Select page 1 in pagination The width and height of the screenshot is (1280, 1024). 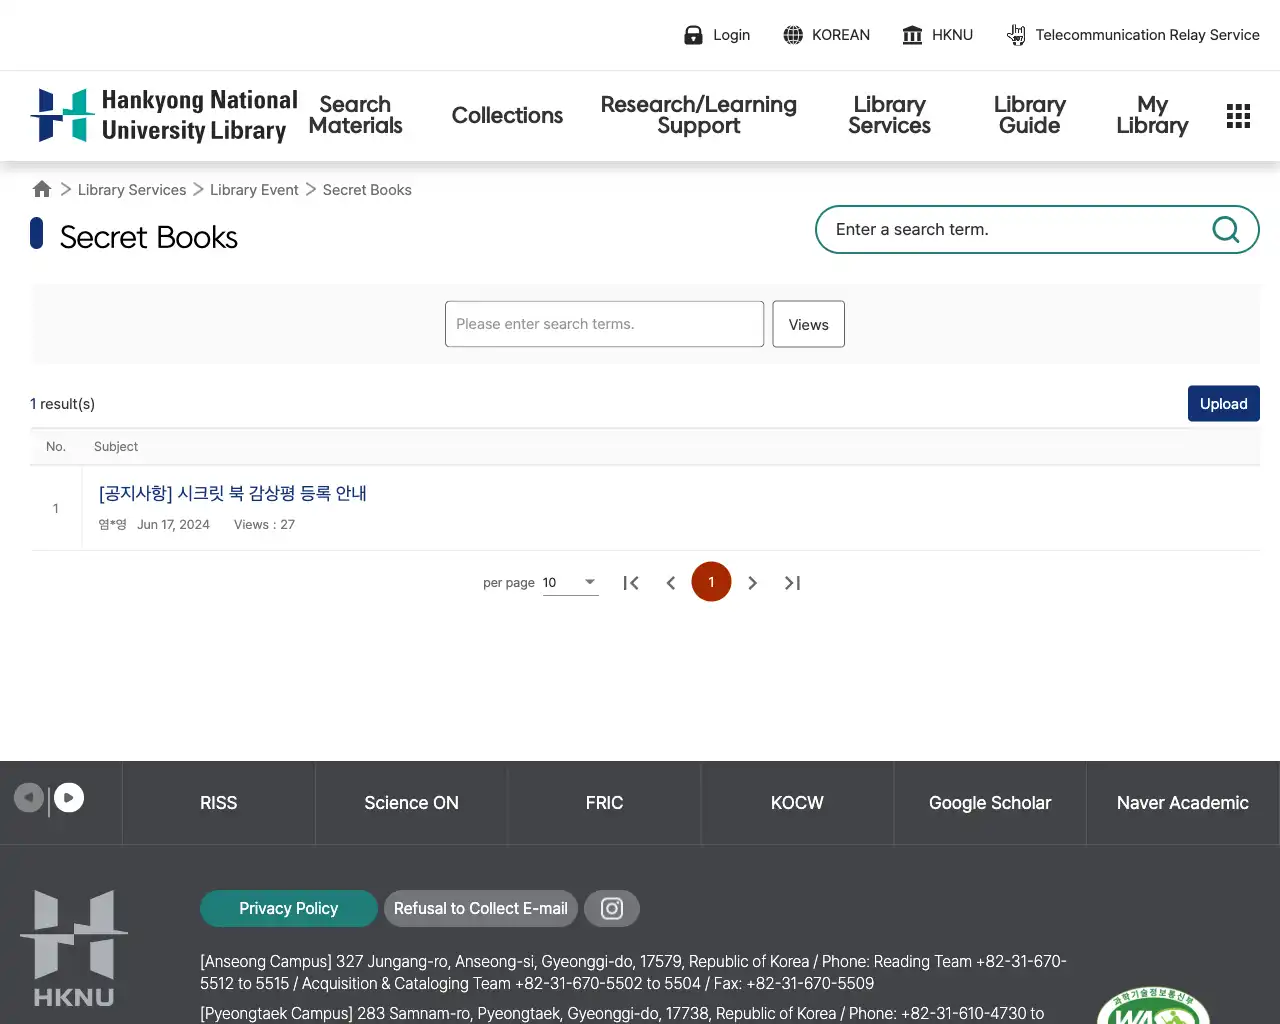click(x=711, y=582)
